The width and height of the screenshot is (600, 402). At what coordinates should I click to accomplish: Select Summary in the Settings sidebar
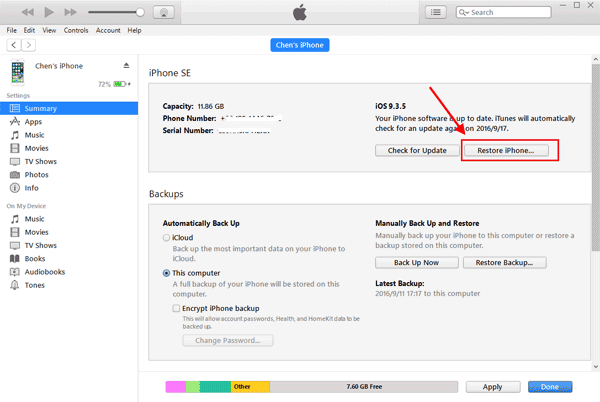69,108
